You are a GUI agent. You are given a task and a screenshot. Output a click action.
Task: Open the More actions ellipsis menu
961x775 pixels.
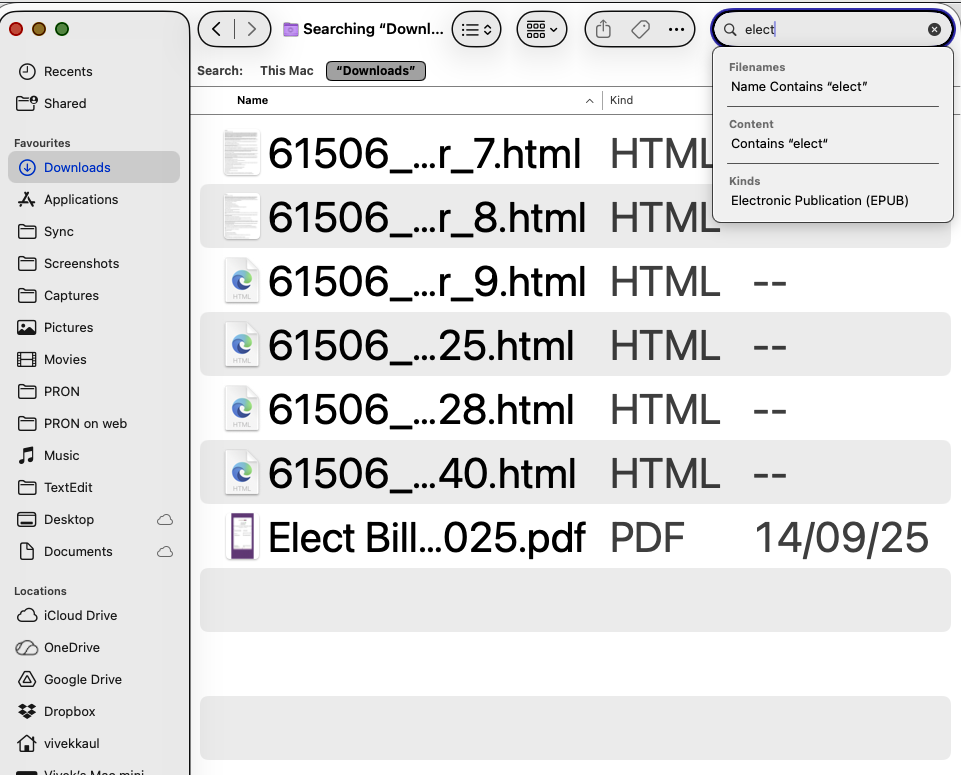(x=676, y=29)
